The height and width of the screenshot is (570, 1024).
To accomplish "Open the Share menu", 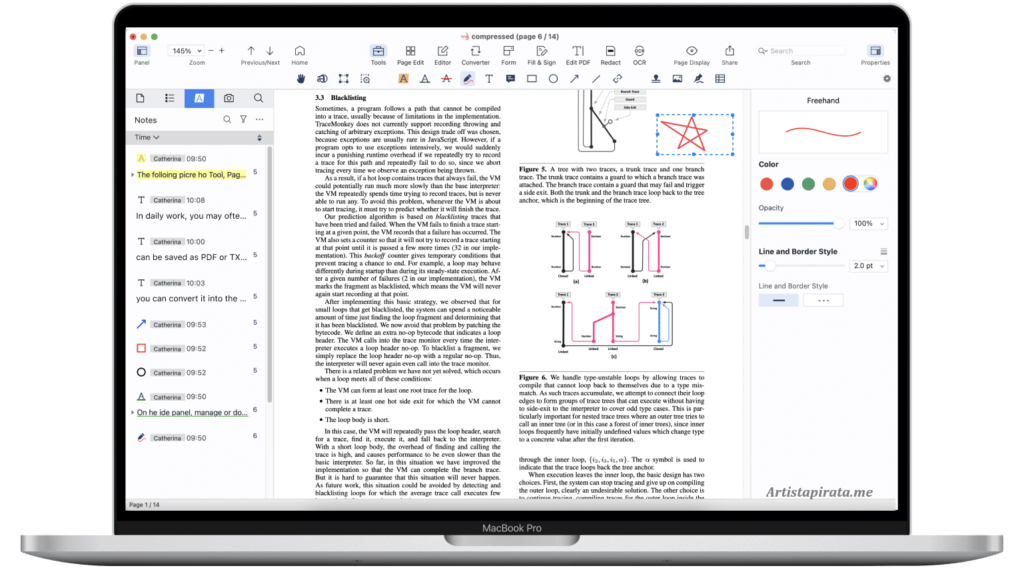I will tap(729, 55).
